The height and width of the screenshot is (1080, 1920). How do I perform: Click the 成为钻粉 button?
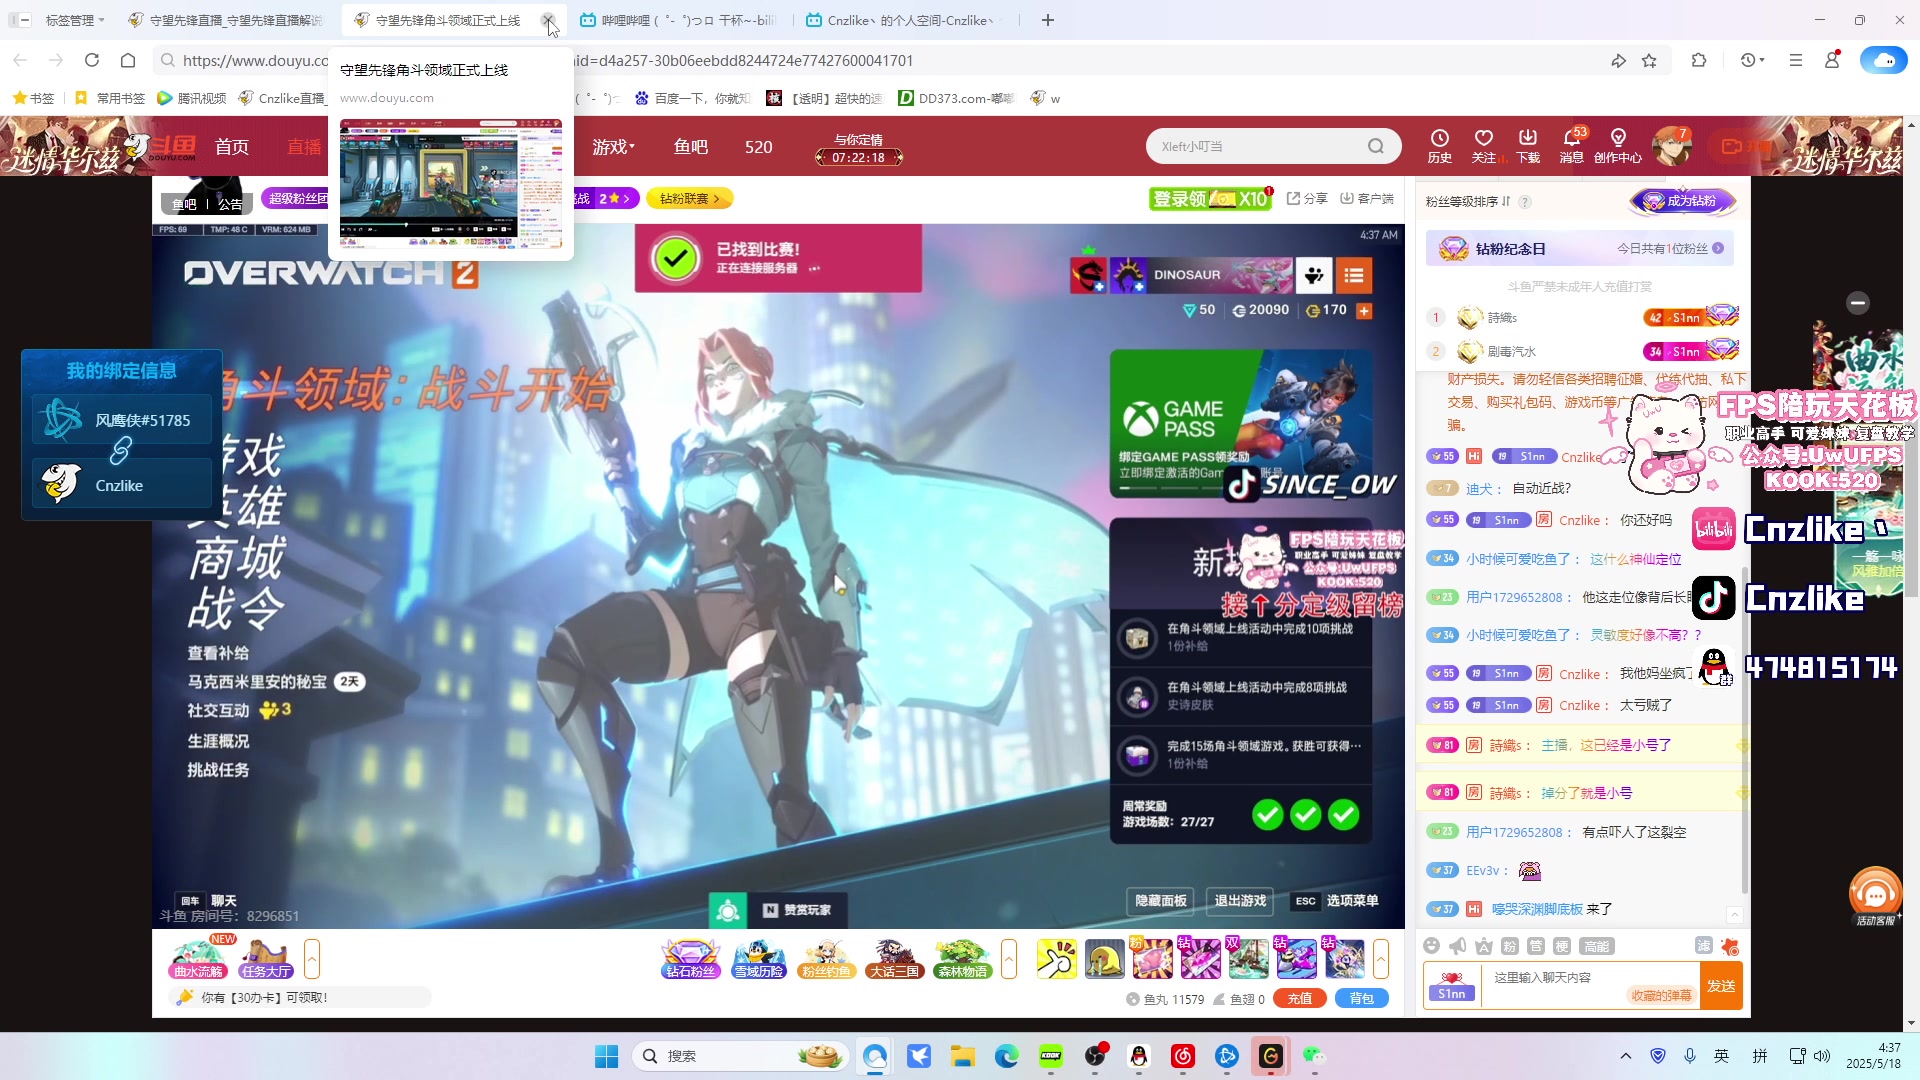coord(1684,201)
